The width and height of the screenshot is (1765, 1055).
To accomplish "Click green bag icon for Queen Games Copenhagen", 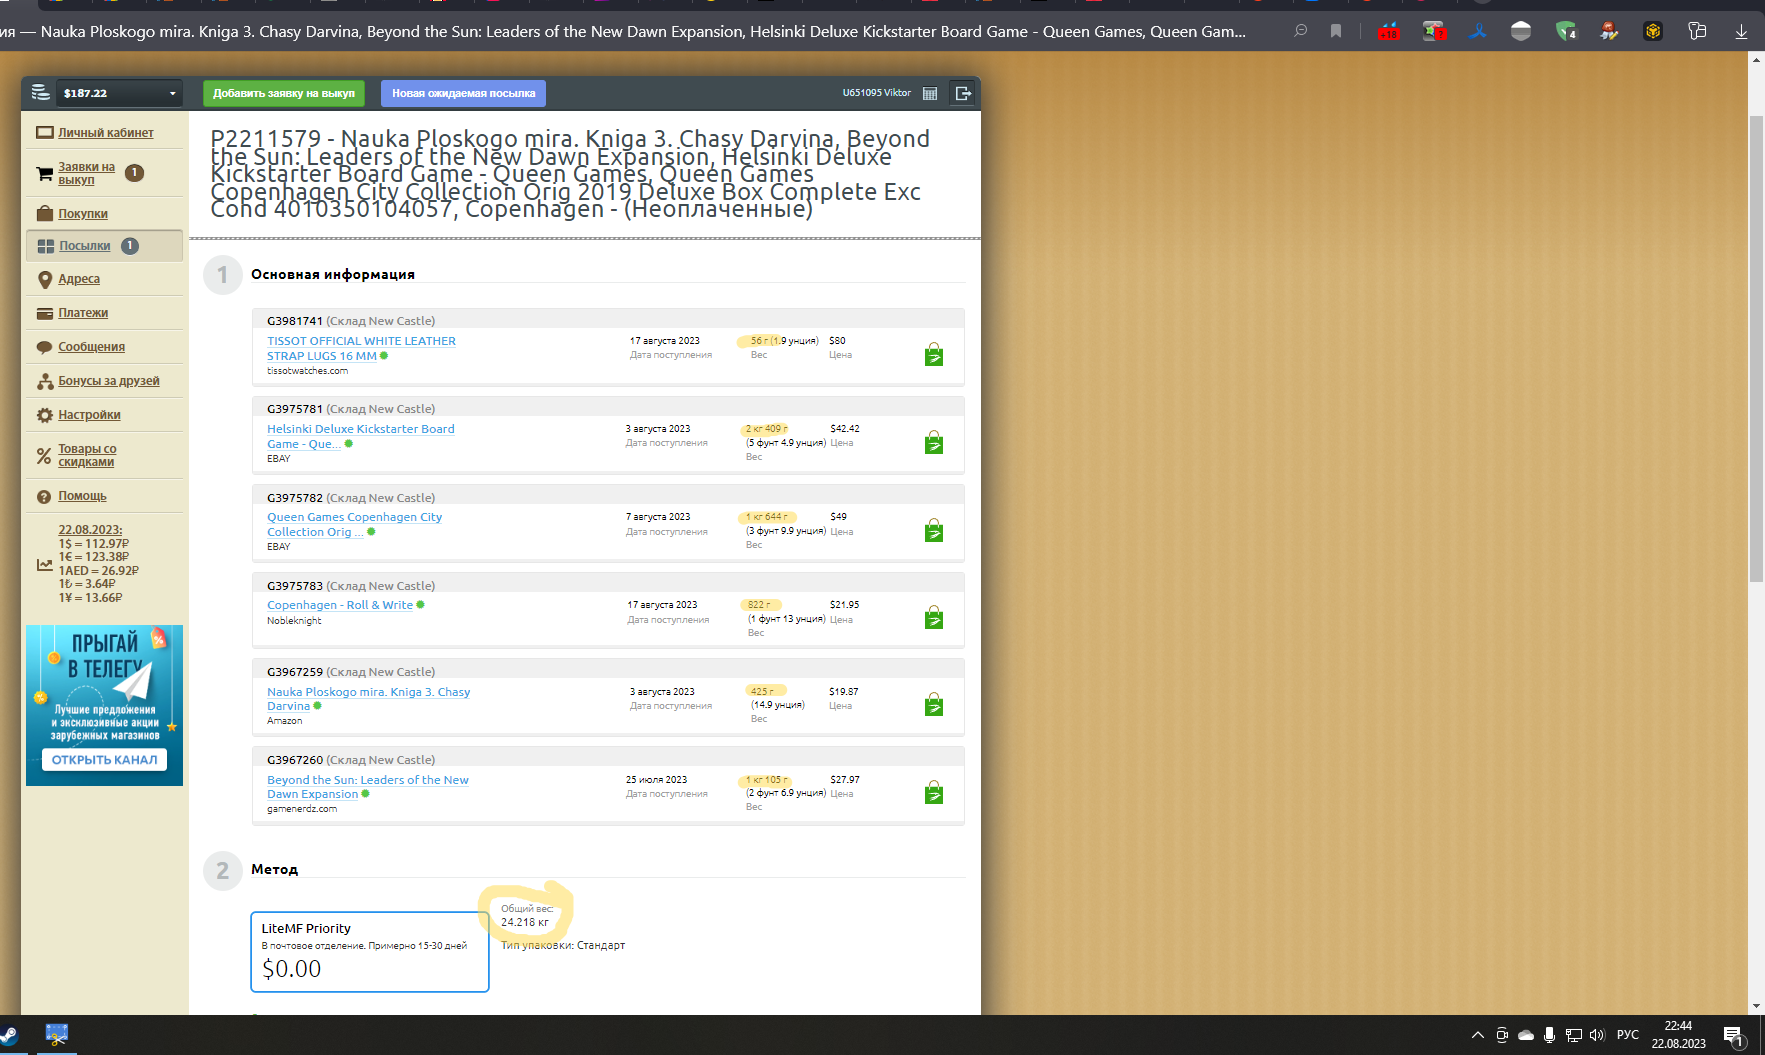I will point(934,529).
